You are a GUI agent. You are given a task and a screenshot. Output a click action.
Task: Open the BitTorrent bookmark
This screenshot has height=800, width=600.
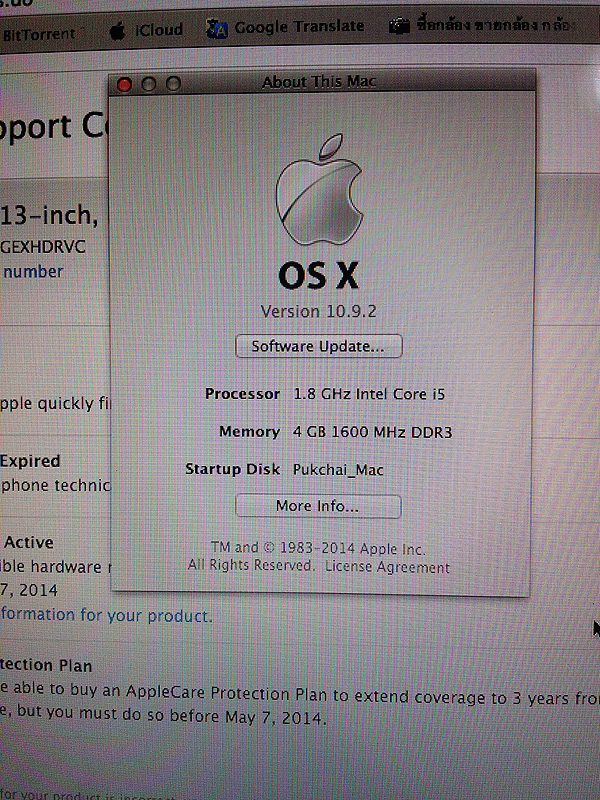[38, 34]
